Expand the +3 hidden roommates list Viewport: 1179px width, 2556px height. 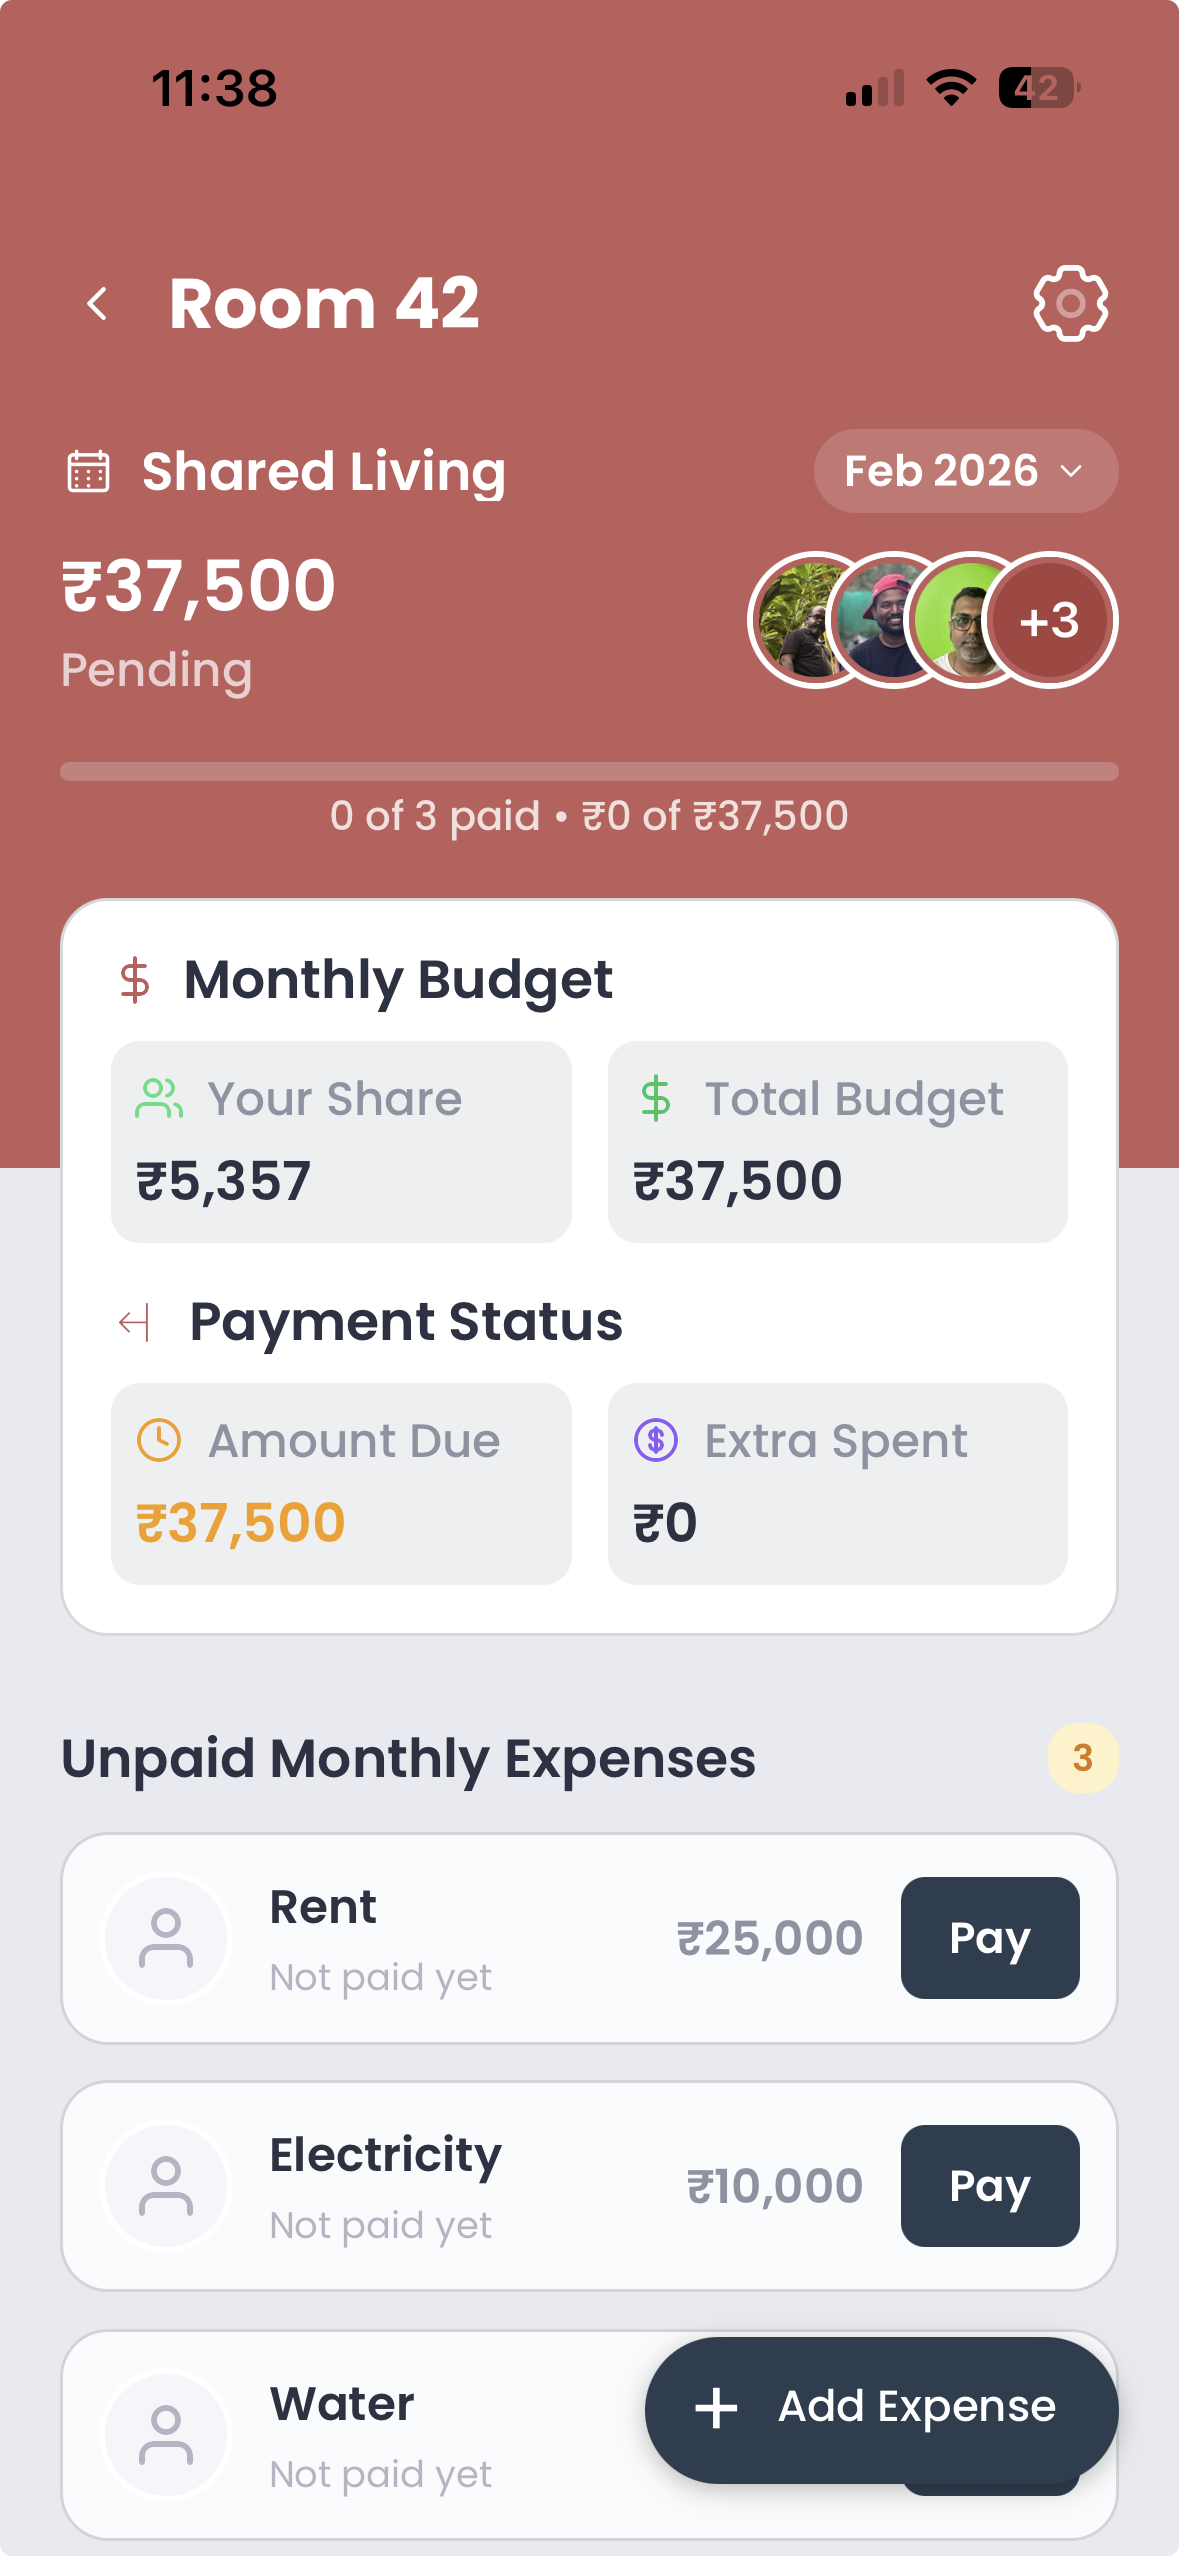coord(1048,620)
